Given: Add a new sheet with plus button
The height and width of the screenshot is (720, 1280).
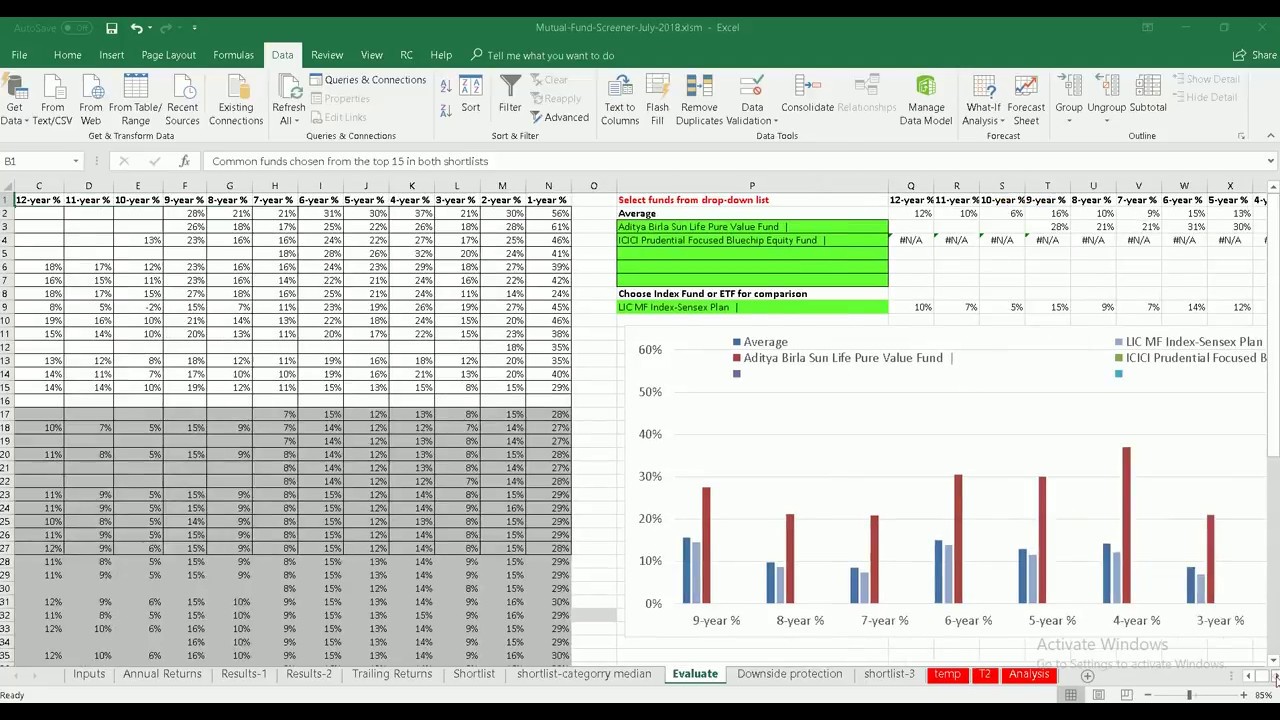Looking at the screenshot, I should [x=1087, y=676].
